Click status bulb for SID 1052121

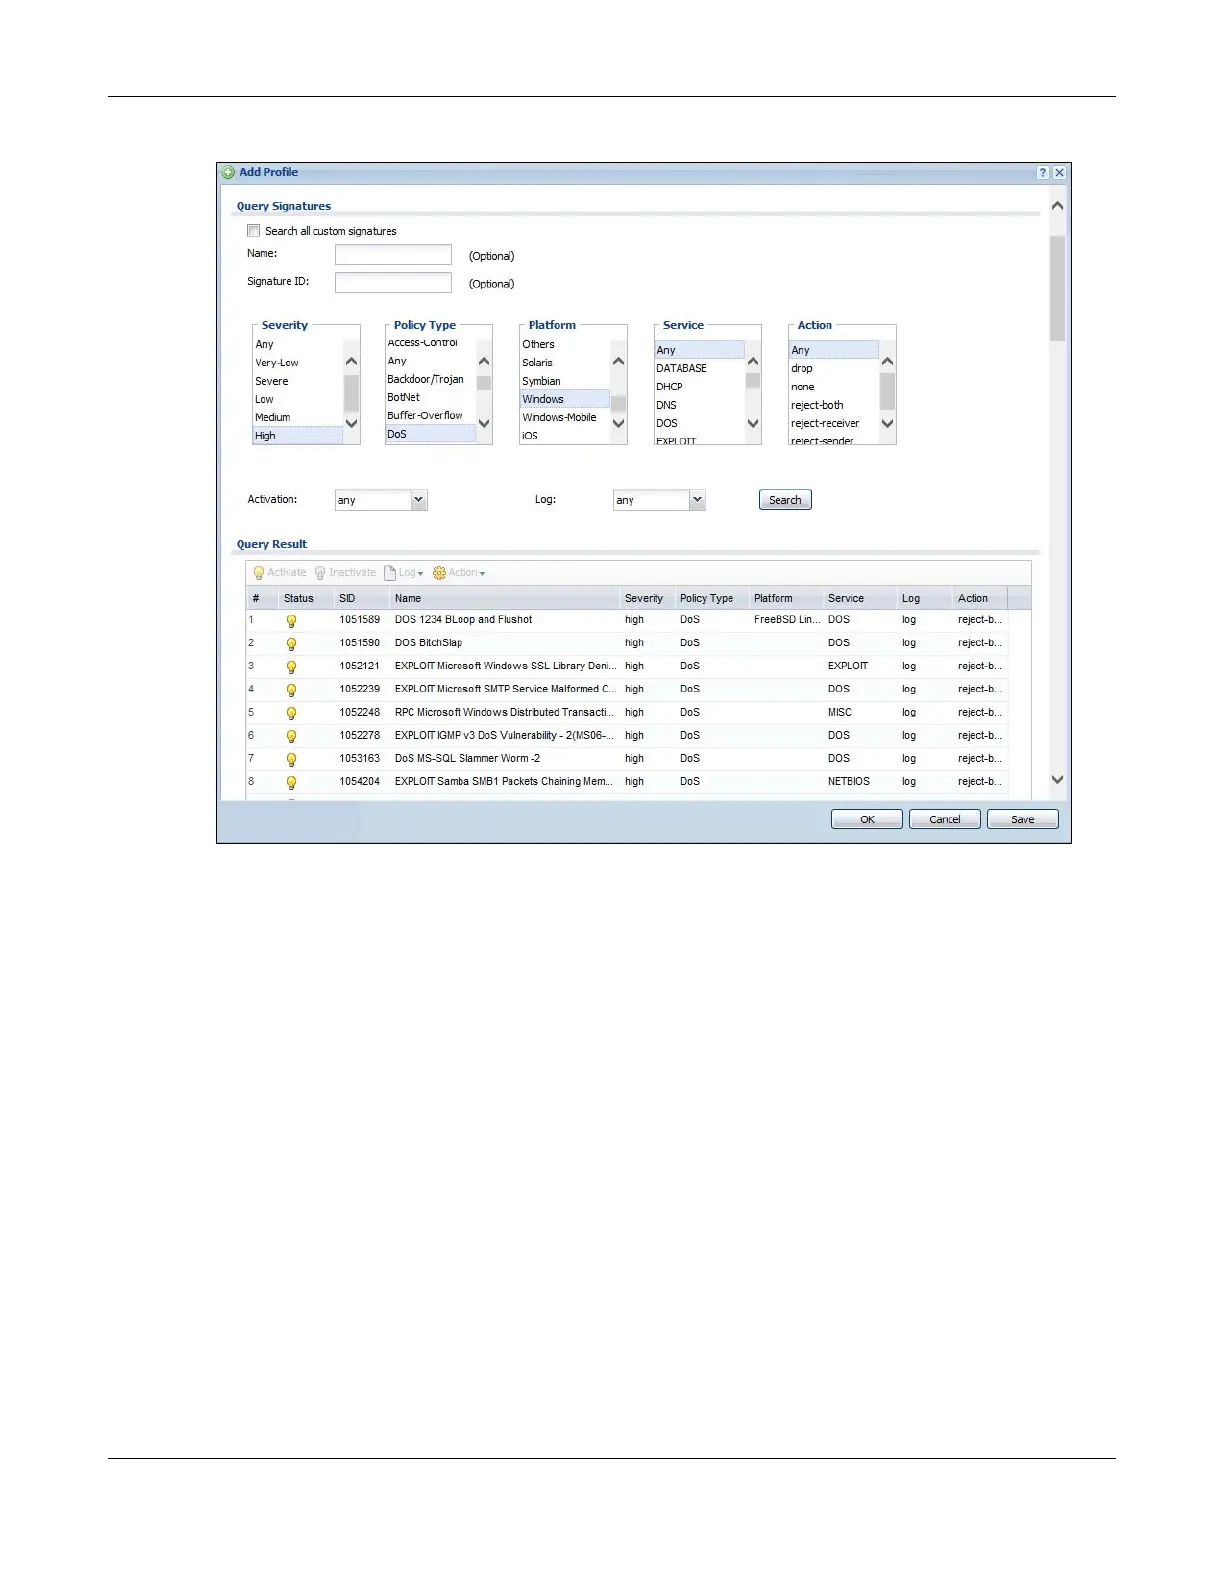pyautogui.click(x=291, y=667)
